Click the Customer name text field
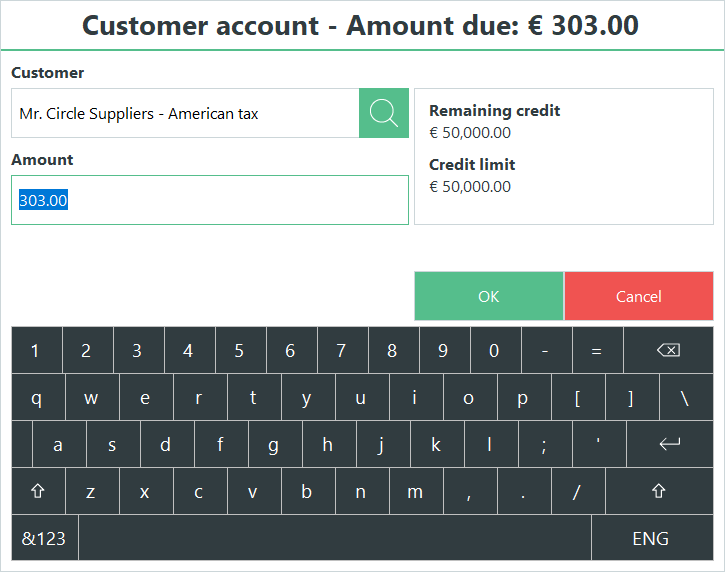 tap(185, 113)
